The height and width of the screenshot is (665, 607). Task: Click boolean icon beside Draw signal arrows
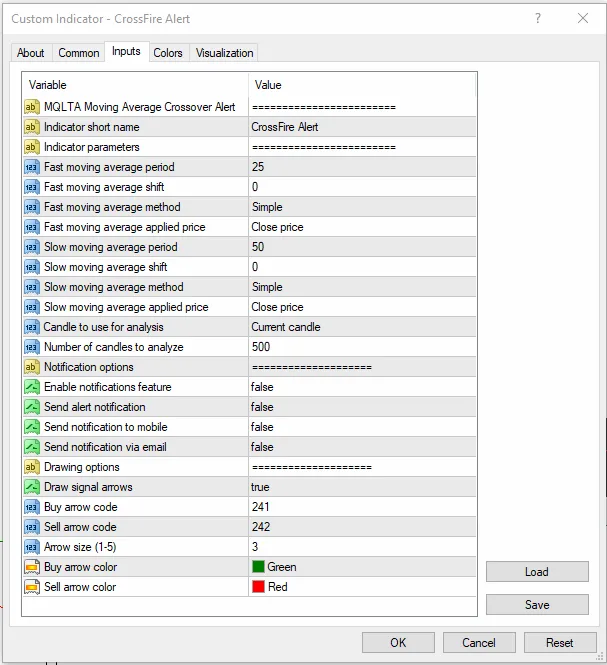(x=31, y=487)
